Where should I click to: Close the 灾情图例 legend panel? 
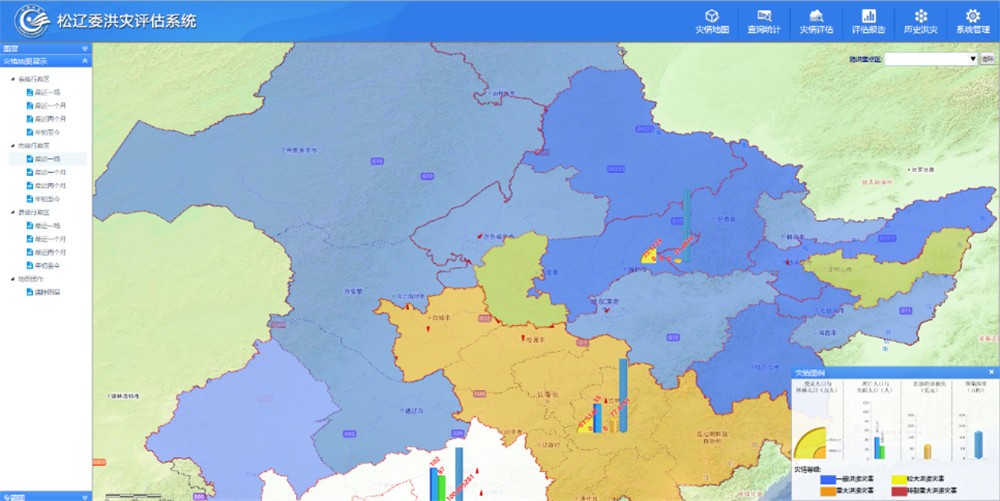pos(991,372)
